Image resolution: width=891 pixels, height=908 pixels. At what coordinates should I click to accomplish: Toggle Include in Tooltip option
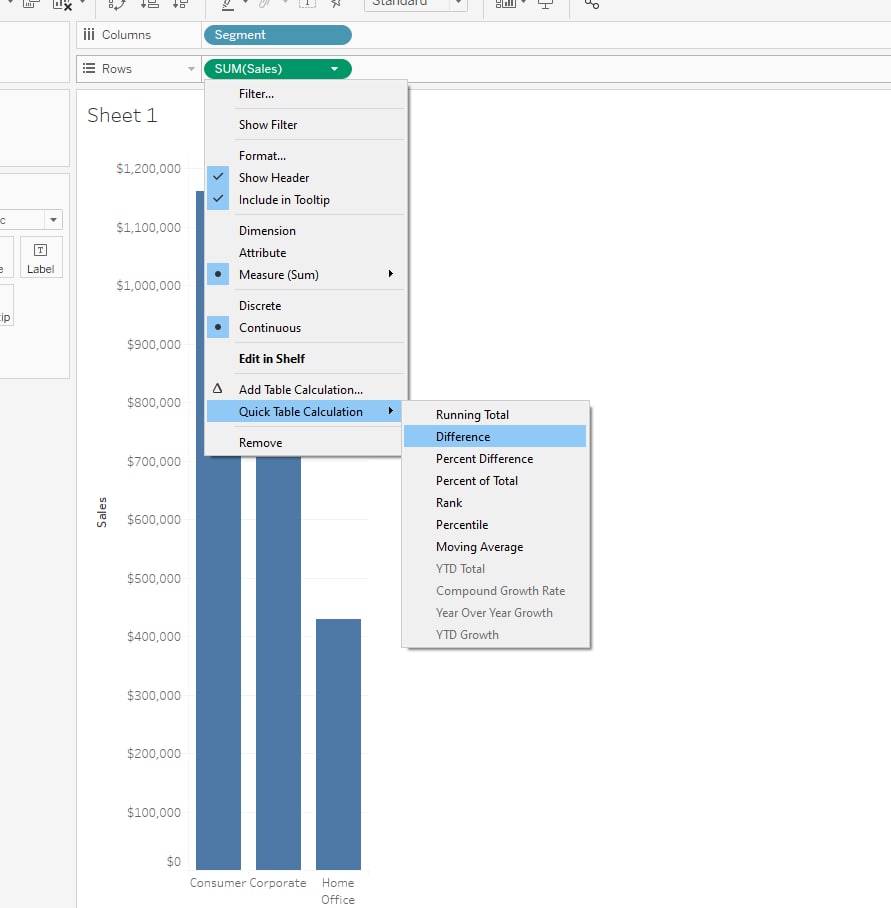(305, 200)
